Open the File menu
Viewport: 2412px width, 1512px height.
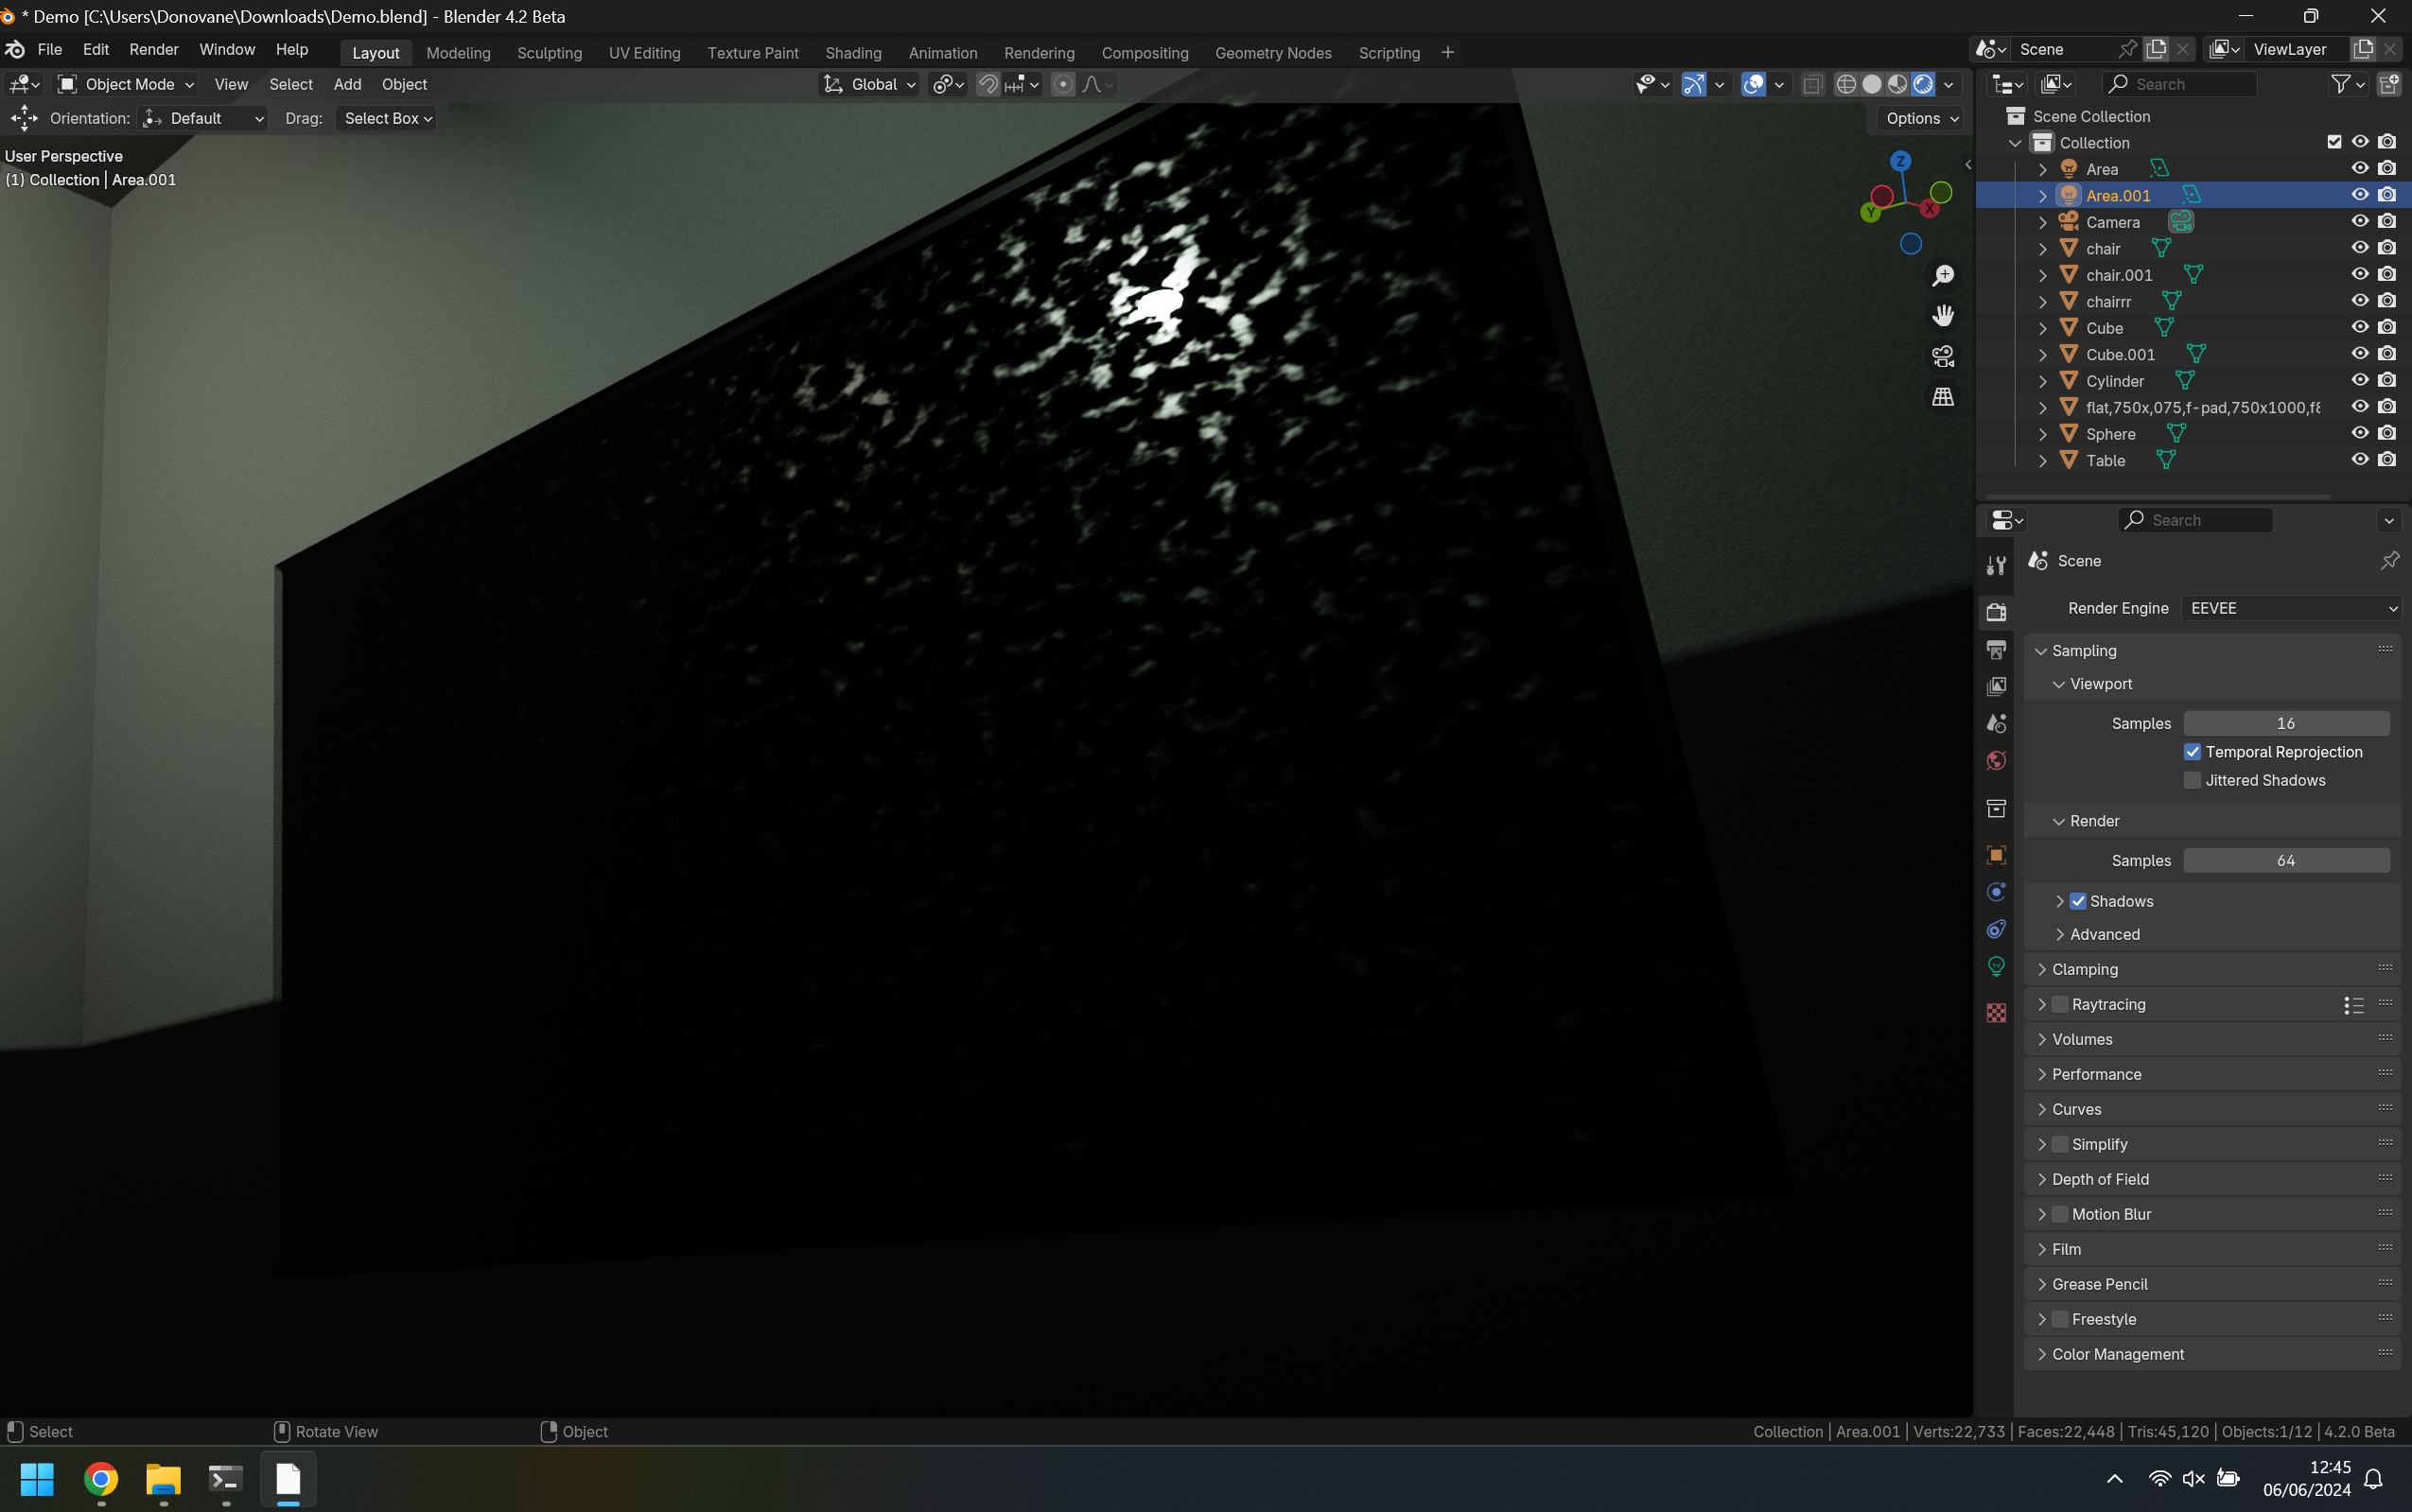pyautogui.click(x=50, y=50)
